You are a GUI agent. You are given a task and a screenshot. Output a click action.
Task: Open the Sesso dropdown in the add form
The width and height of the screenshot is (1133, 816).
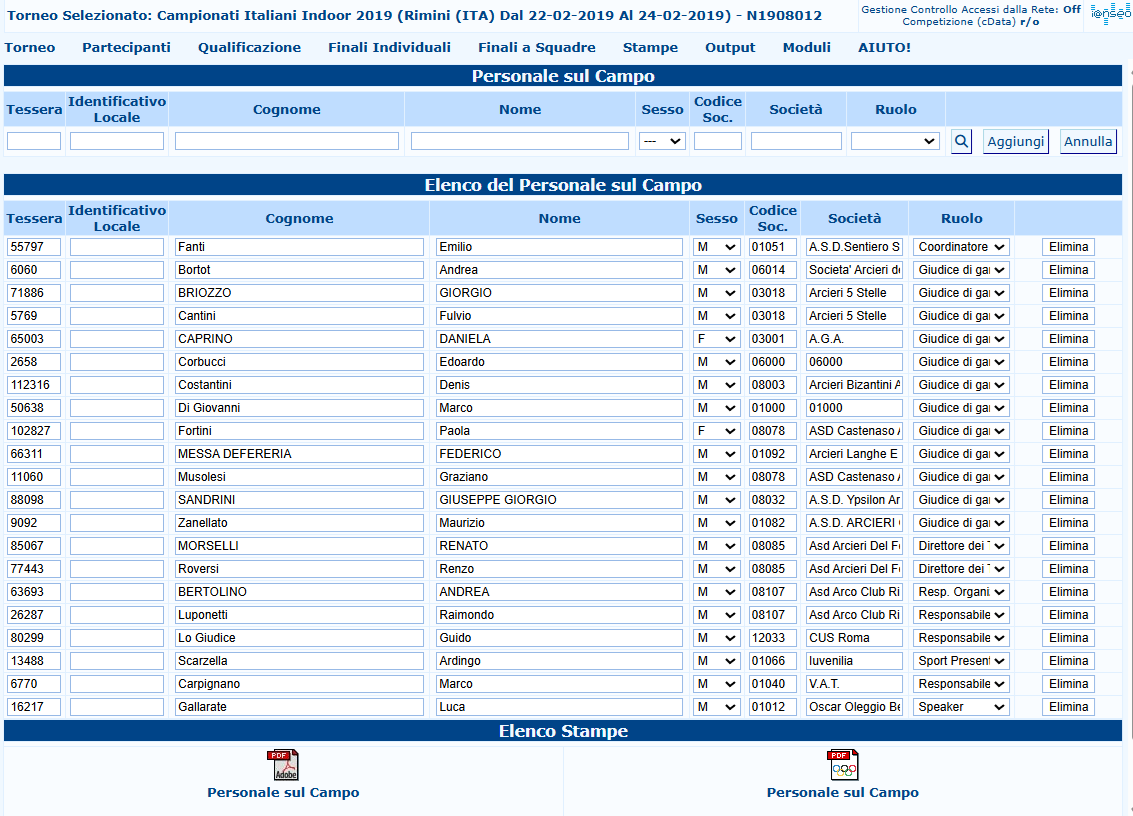click(x=662, y=142)
